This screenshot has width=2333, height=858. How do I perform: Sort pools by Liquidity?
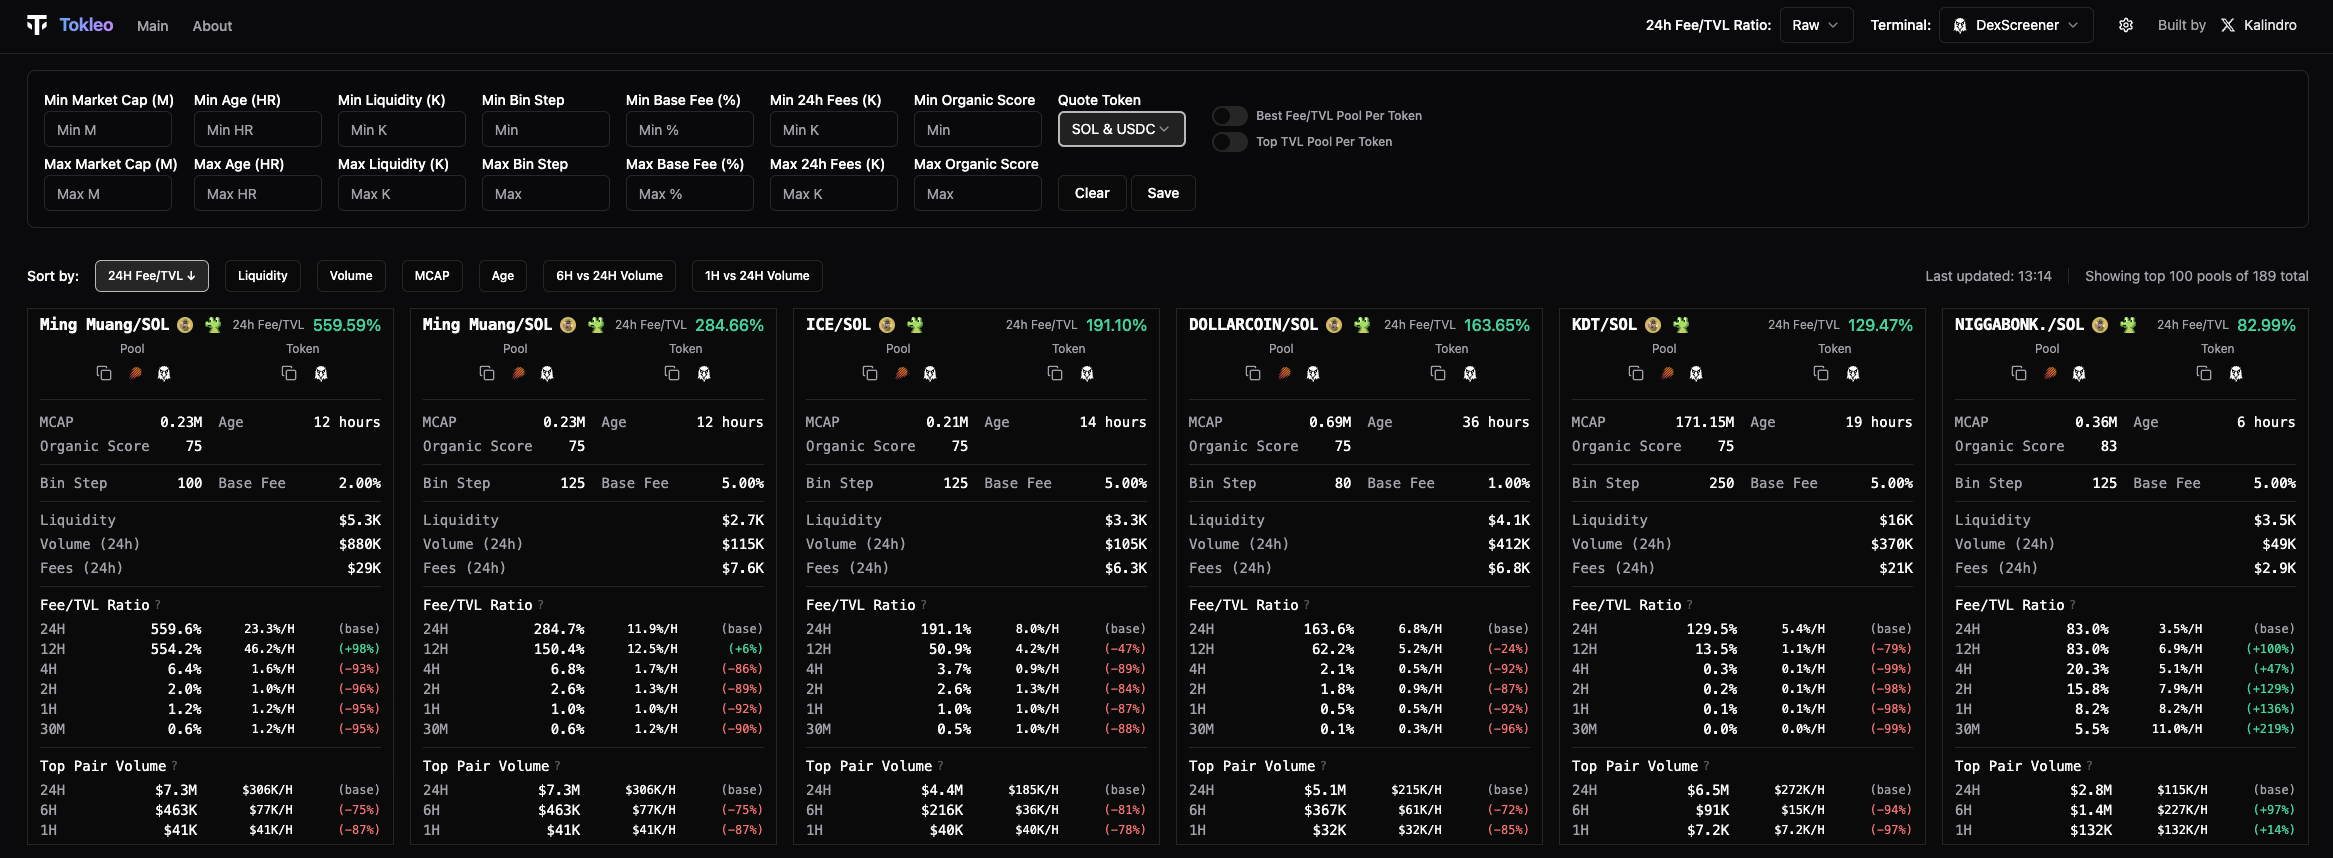[x=263, y=276]
